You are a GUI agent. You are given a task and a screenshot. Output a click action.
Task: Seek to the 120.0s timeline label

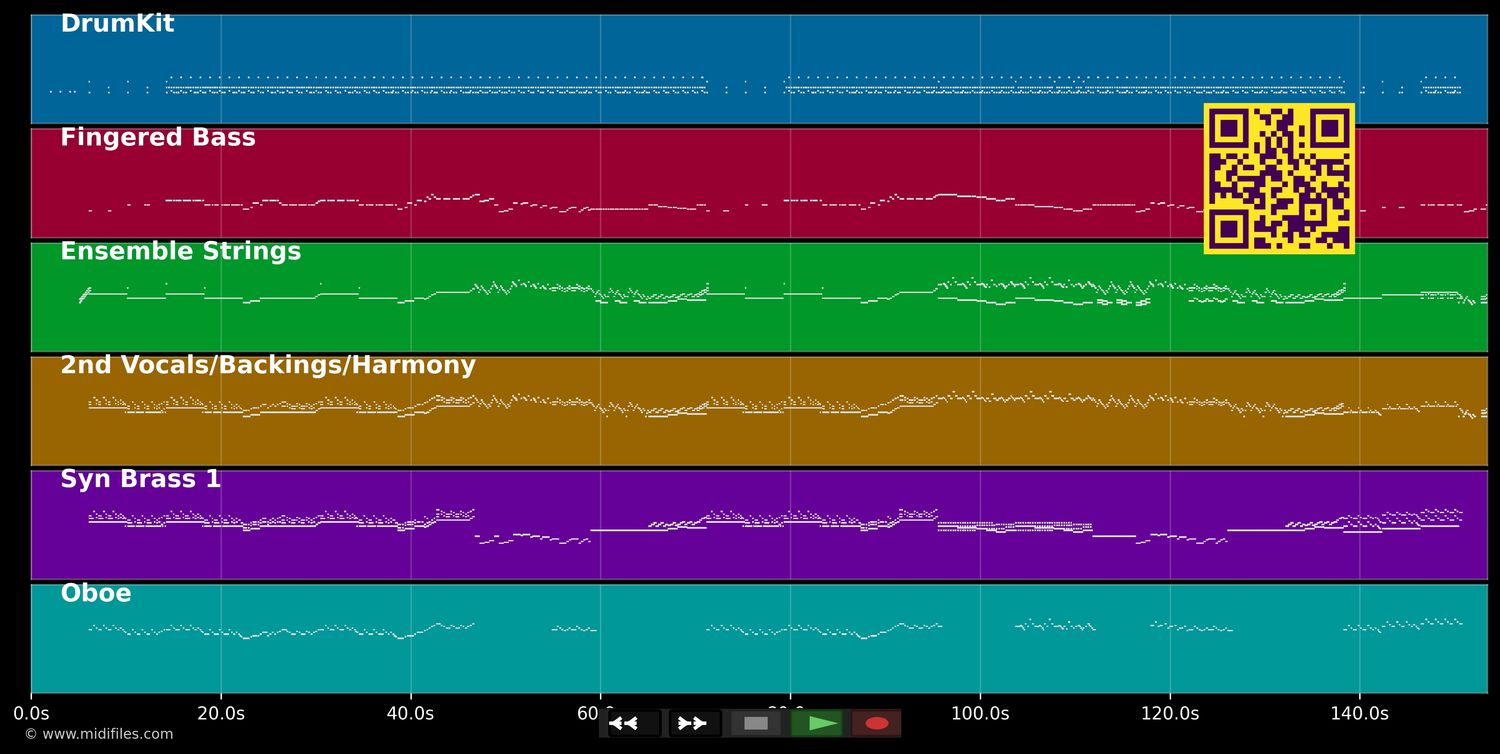coord(1170,714)
